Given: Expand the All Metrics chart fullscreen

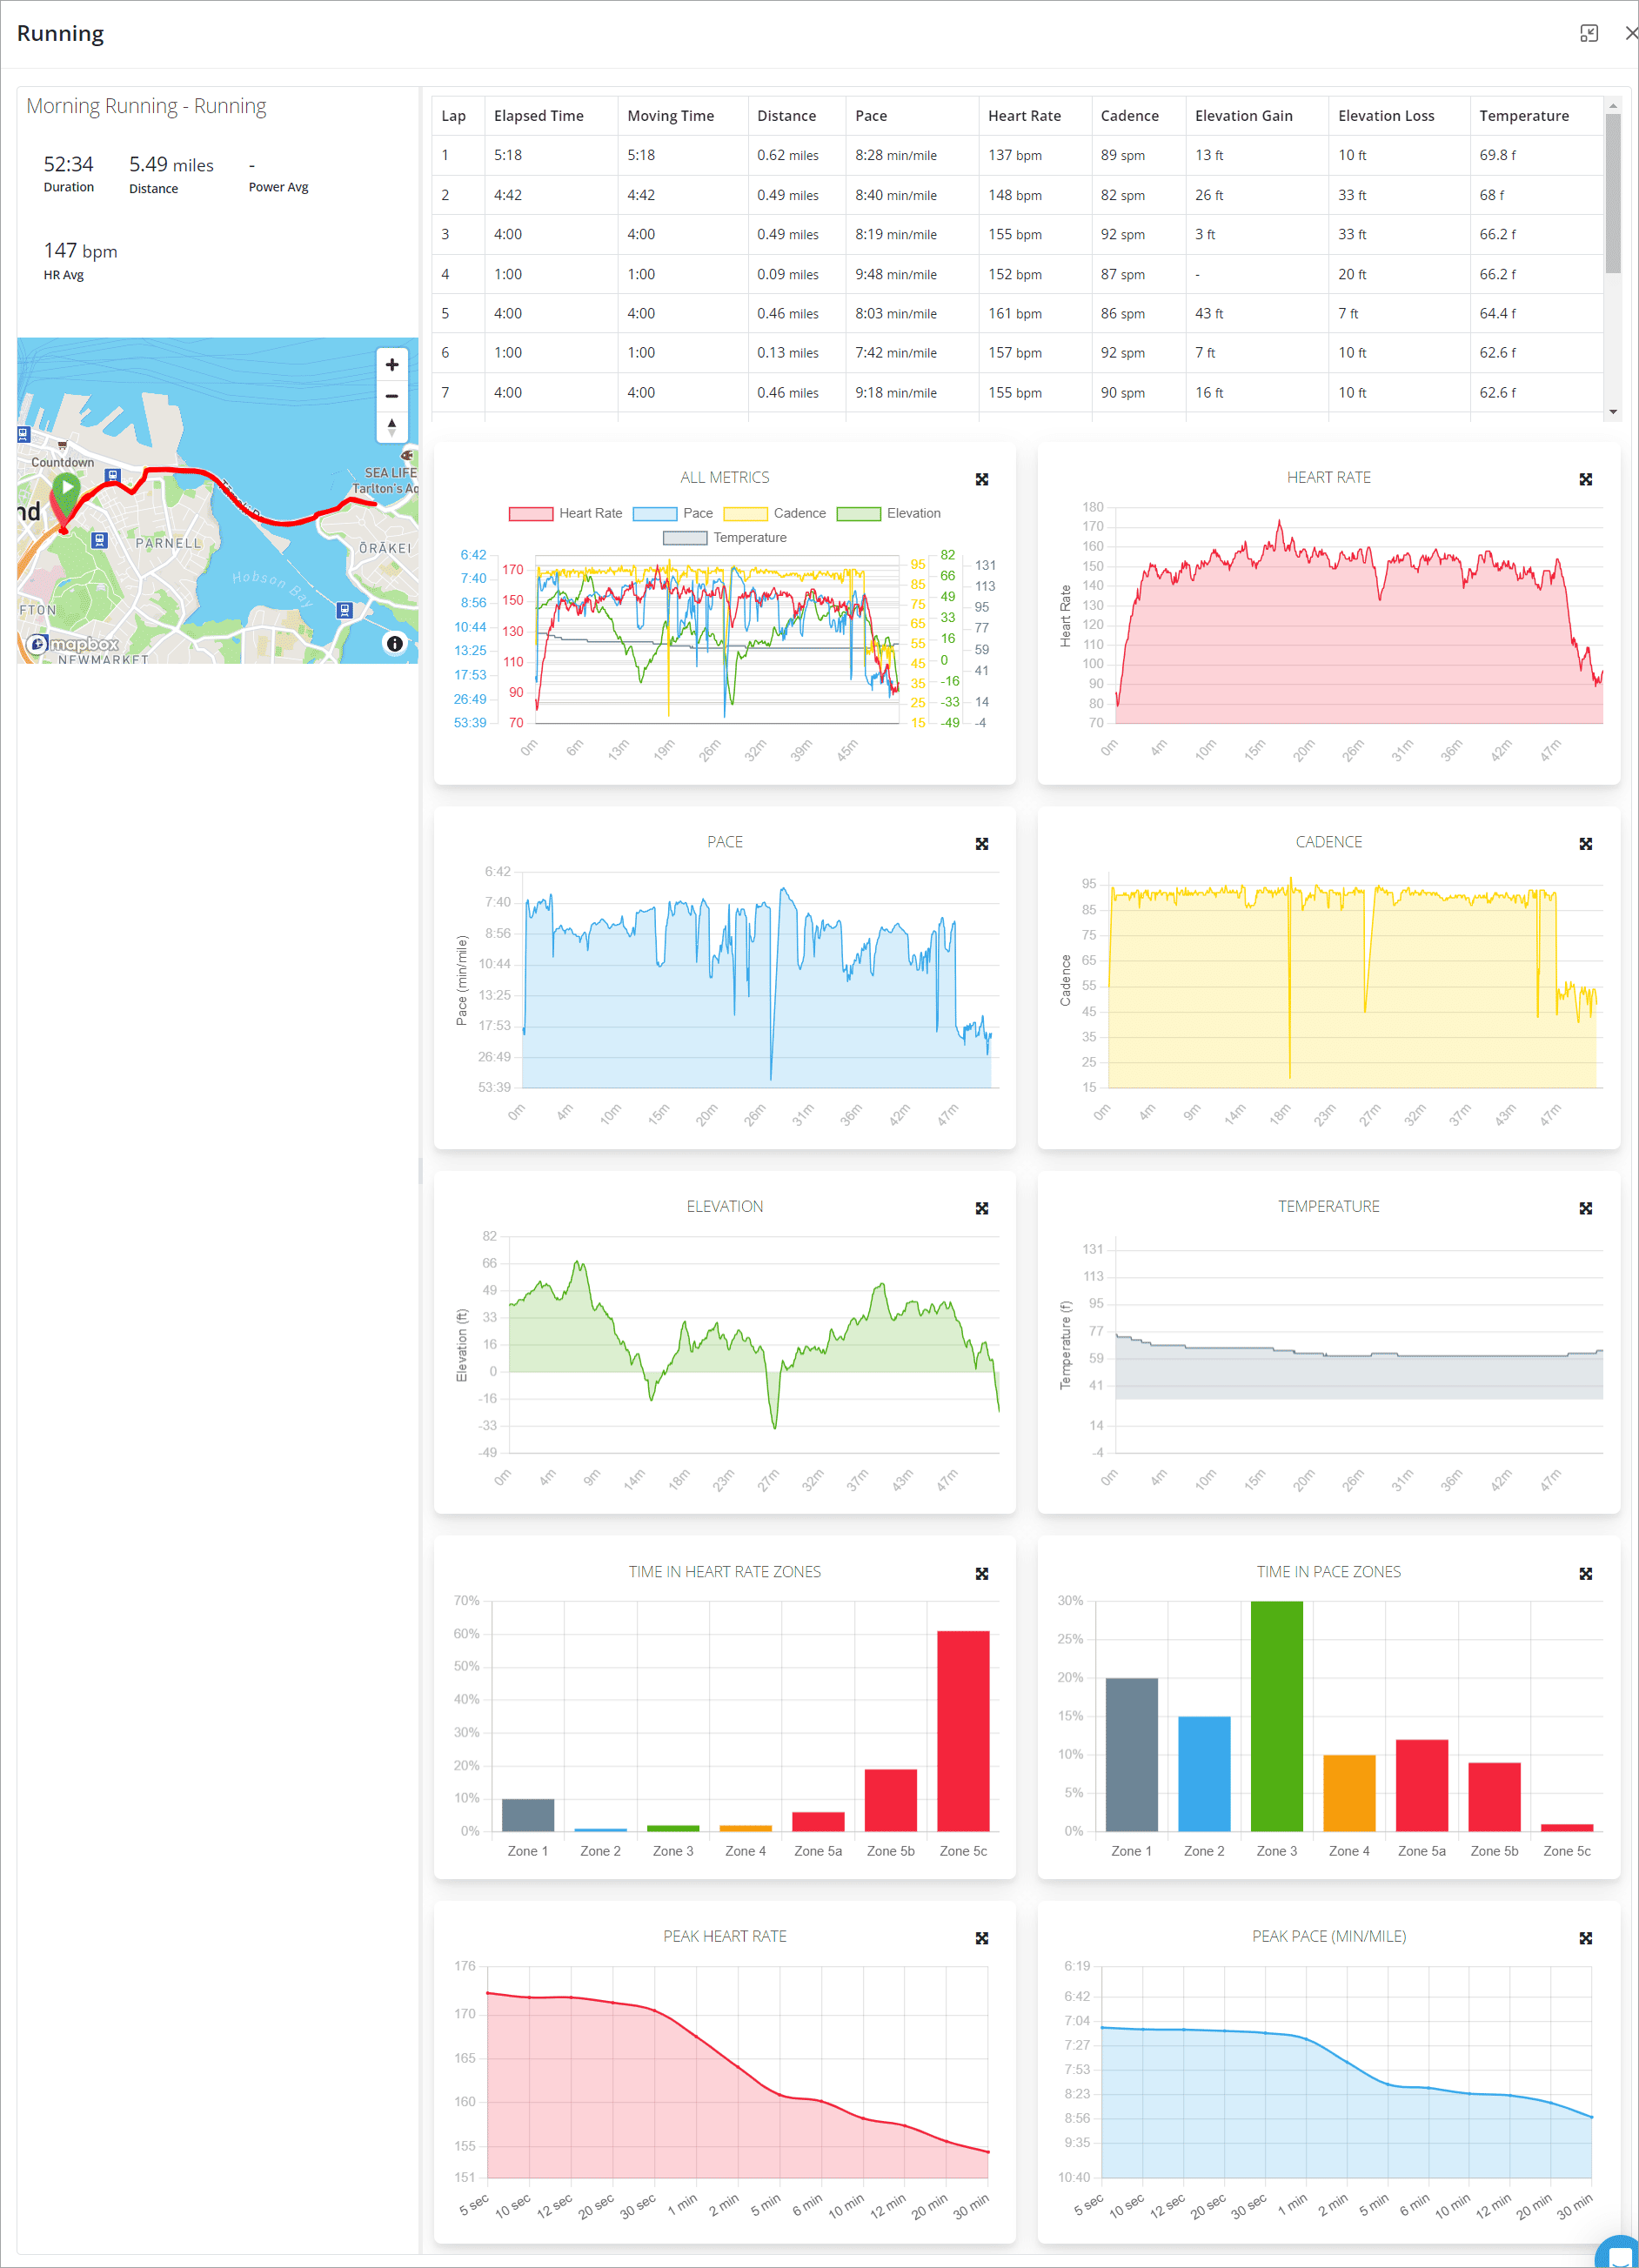Looking at the screenshot, I should [x=981, y=479].
